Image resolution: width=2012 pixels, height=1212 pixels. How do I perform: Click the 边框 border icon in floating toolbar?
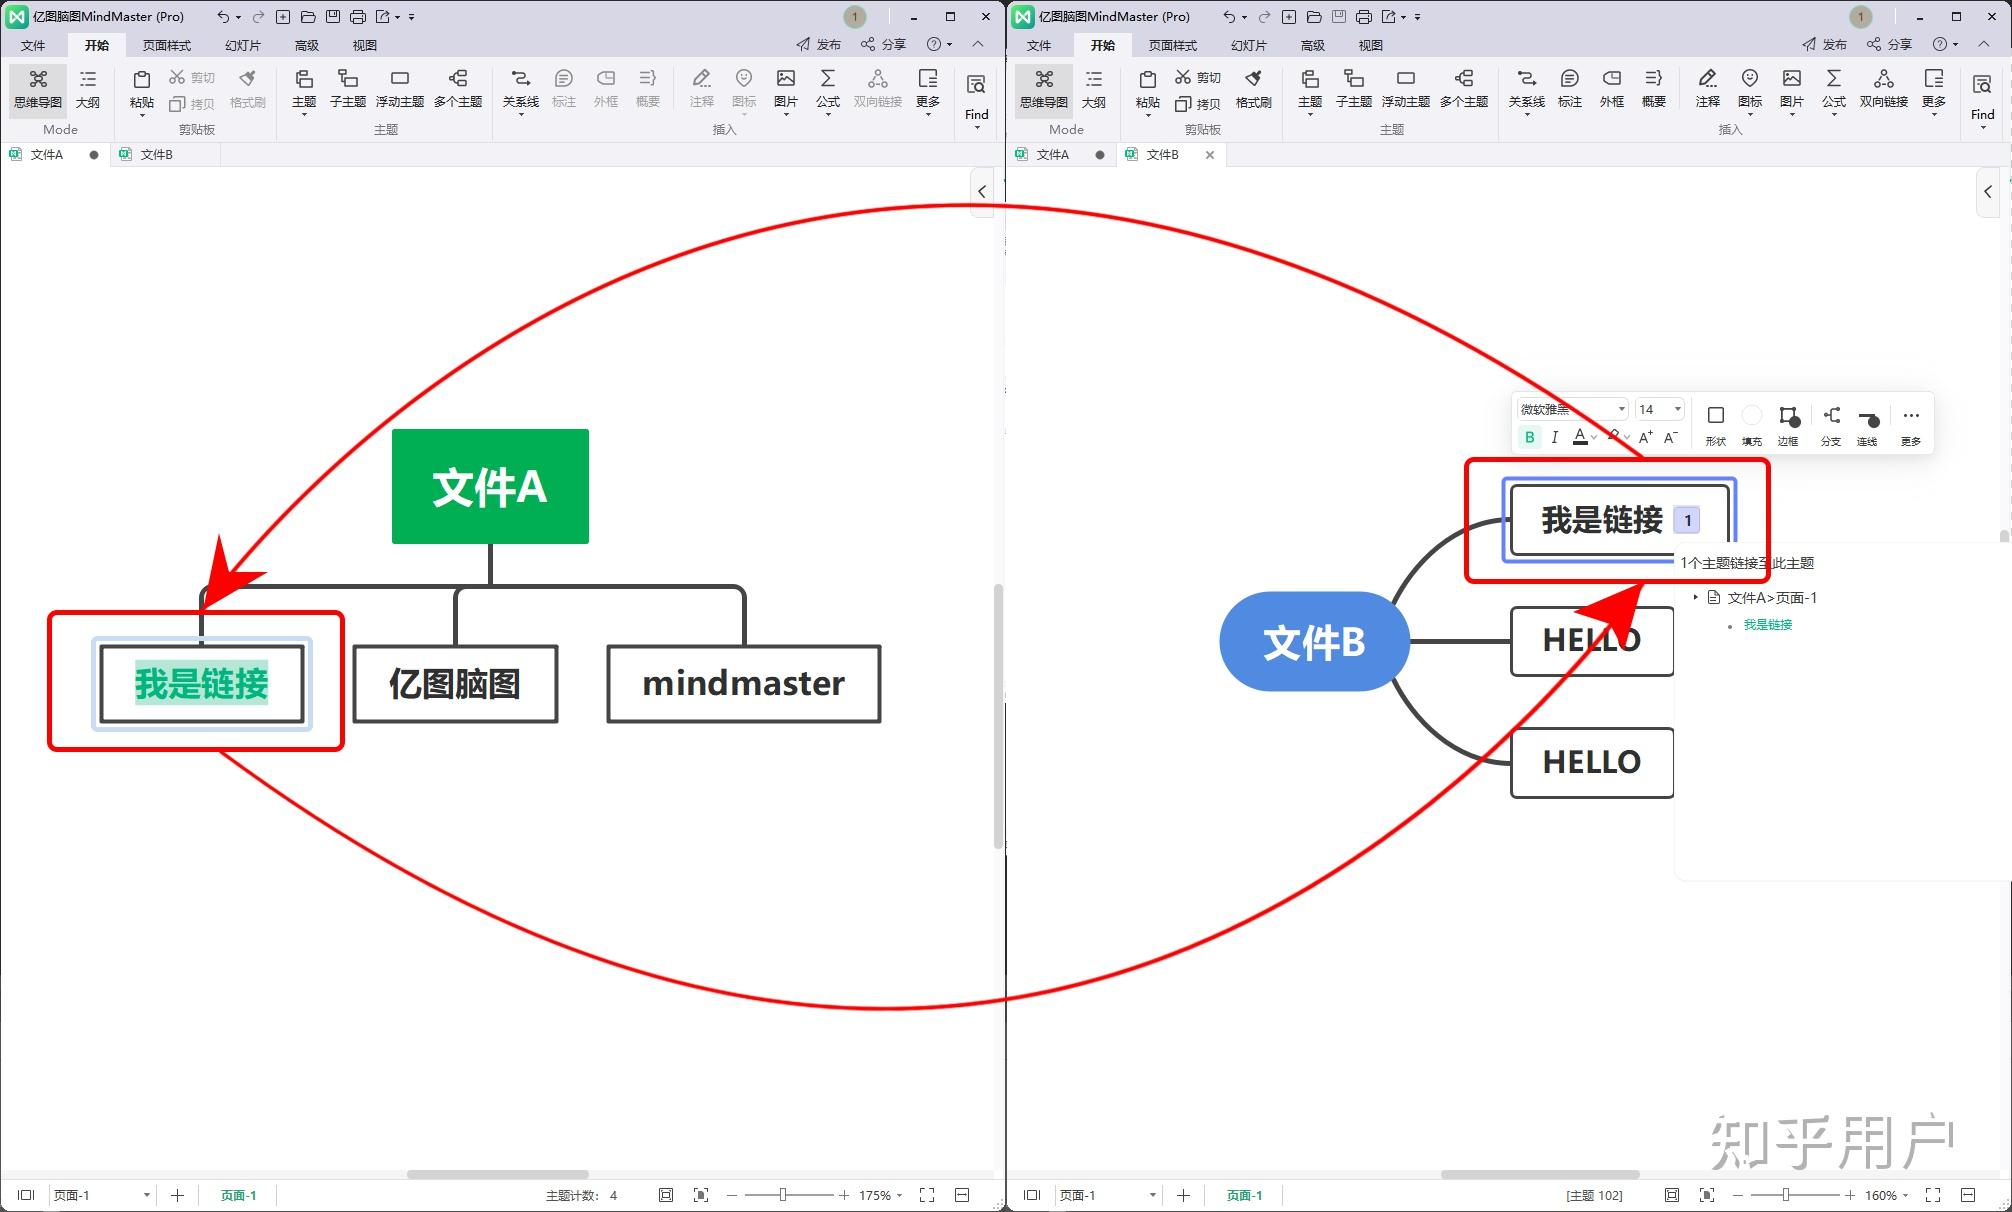coord(1788,422)
